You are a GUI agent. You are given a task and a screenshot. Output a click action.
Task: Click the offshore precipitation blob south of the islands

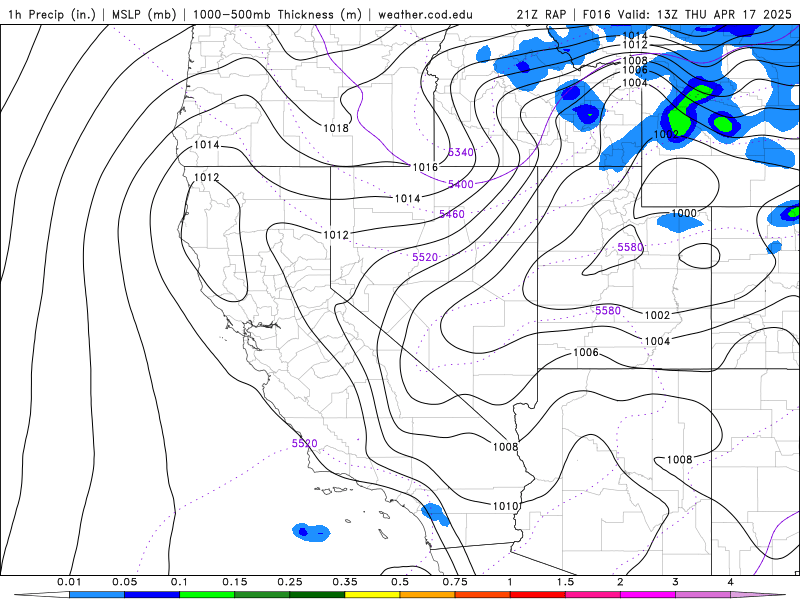tap(311, 532)
